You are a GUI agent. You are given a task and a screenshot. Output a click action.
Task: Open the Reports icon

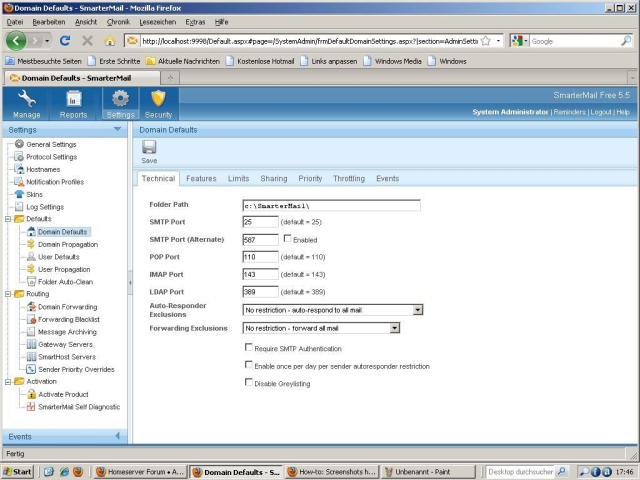tap(73, 99)
